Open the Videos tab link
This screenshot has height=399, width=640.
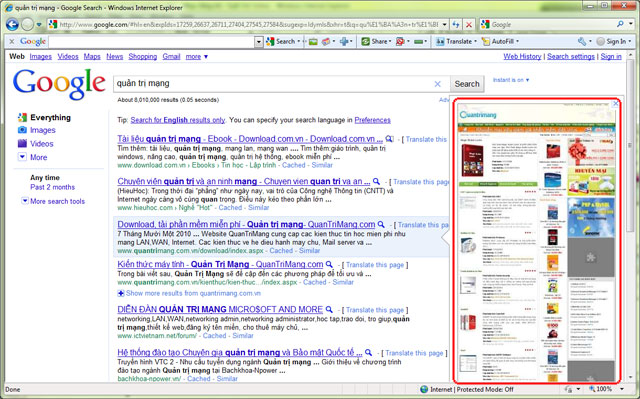tap(68, 56)
